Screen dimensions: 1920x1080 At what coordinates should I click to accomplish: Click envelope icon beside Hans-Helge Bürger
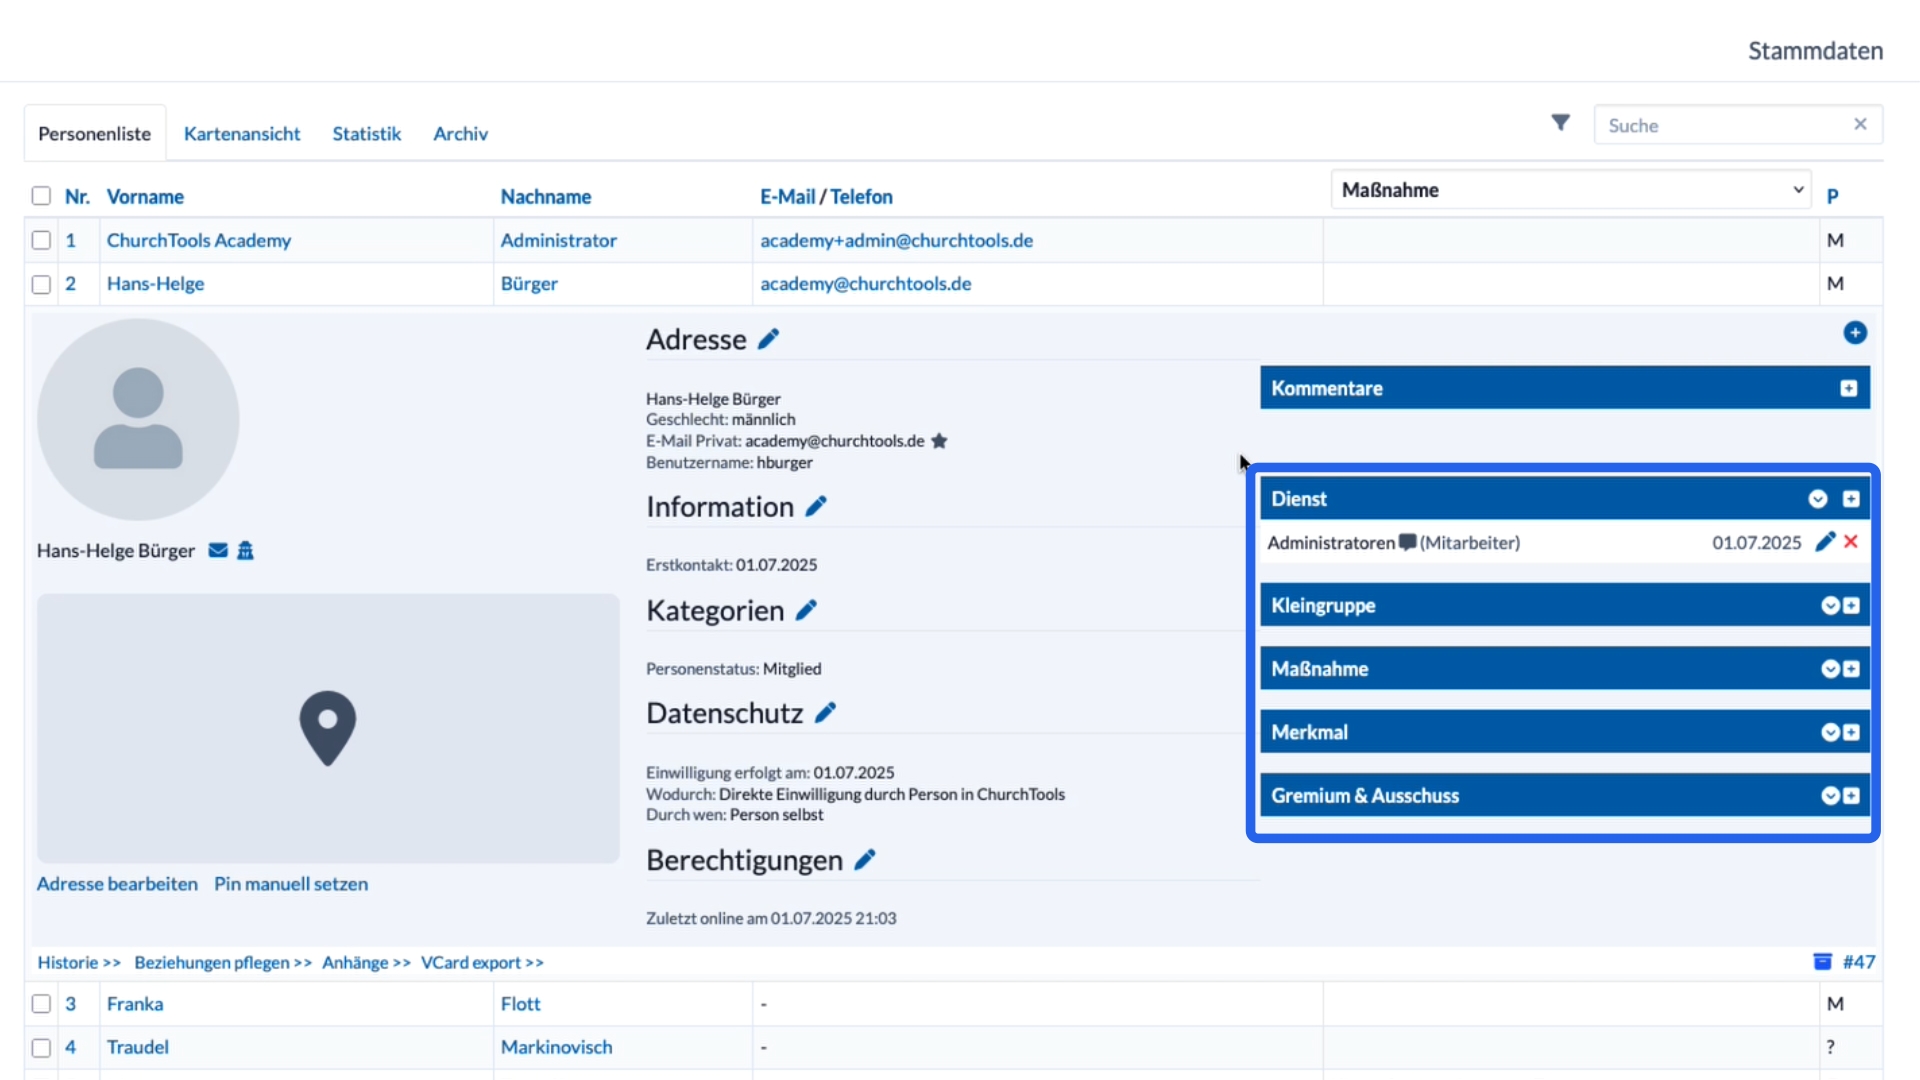[x=218, y=551]
